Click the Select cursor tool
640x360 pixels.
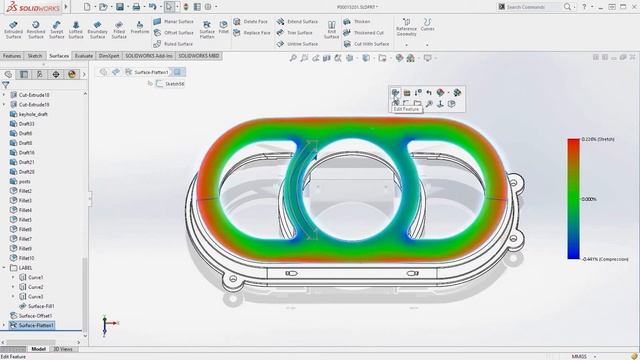(x=169, y=7)
